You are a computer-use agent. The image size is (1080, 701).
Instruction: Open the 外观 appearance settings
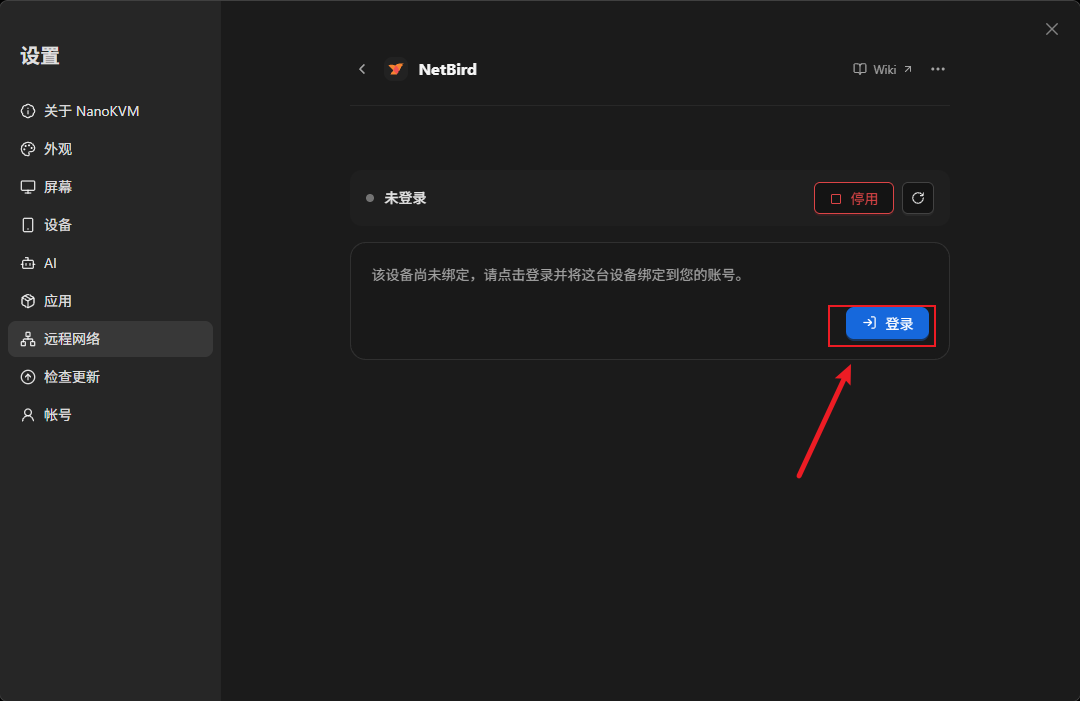[110, 149]
